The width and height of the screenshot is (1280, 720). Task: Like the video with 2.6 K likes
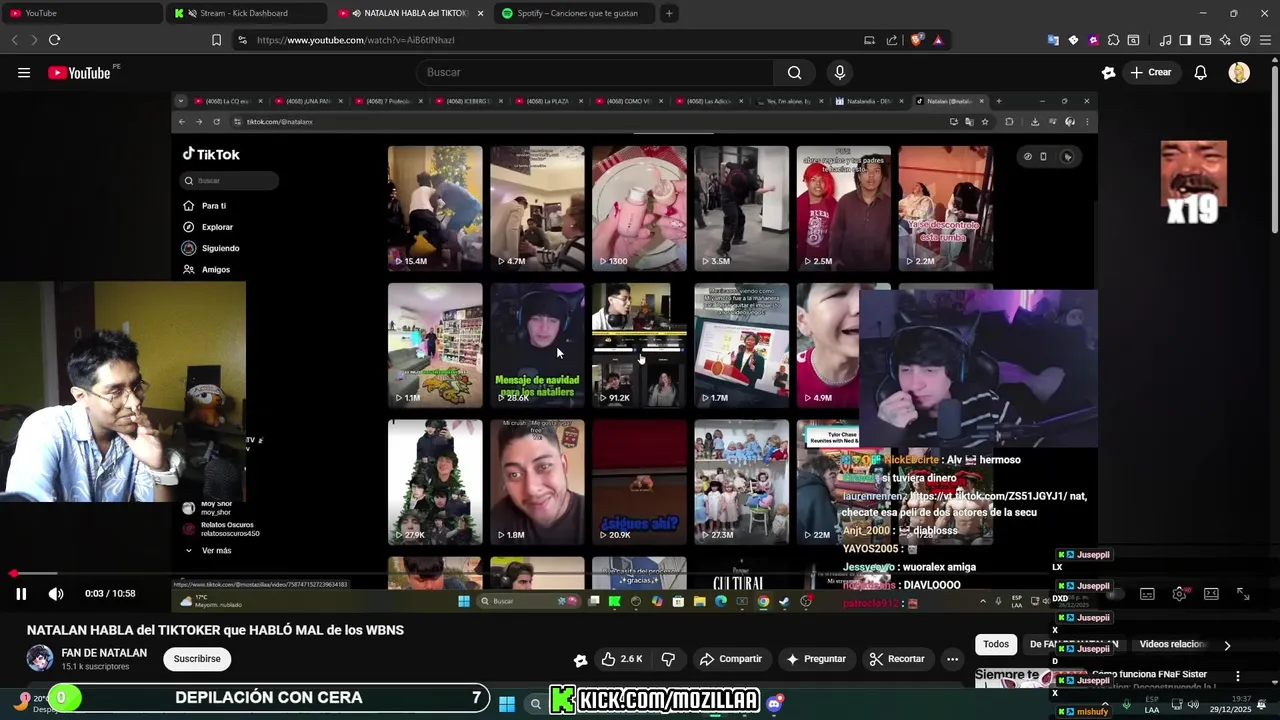(621, 659)
